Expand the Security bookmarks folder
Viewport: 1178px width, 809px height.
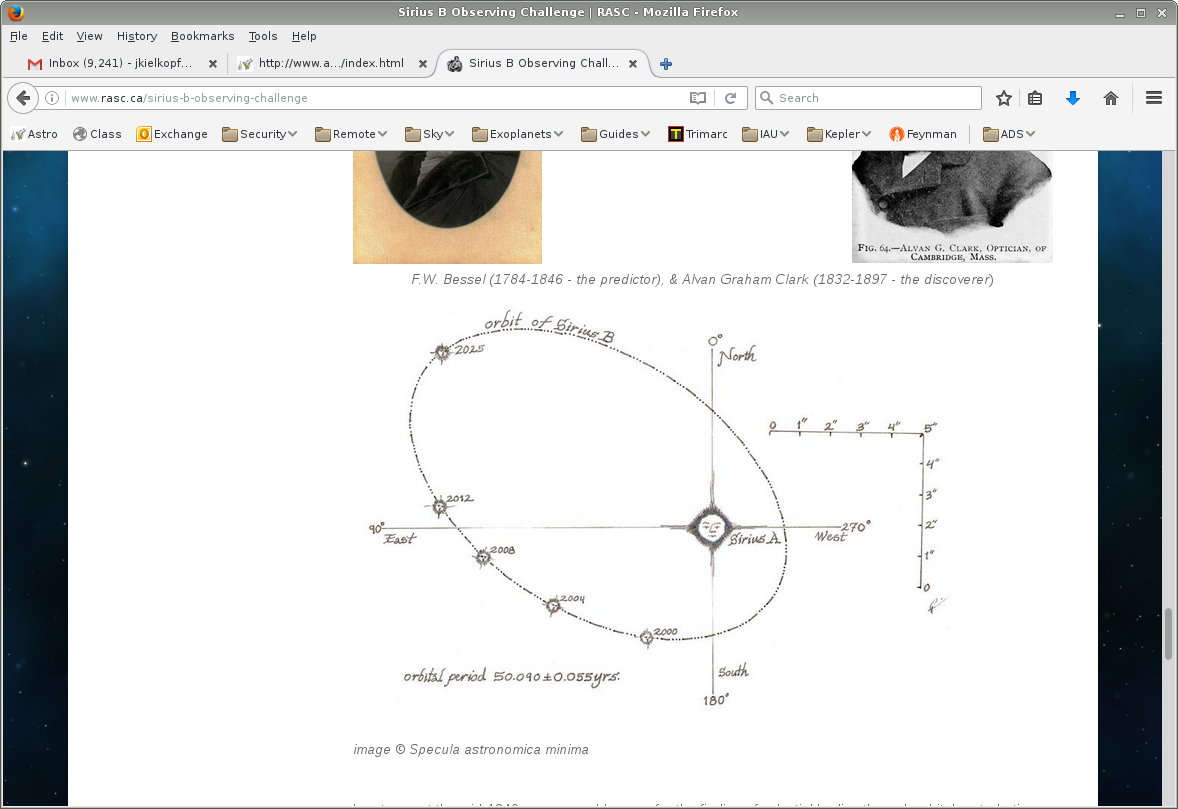click(x=260, y=134)
